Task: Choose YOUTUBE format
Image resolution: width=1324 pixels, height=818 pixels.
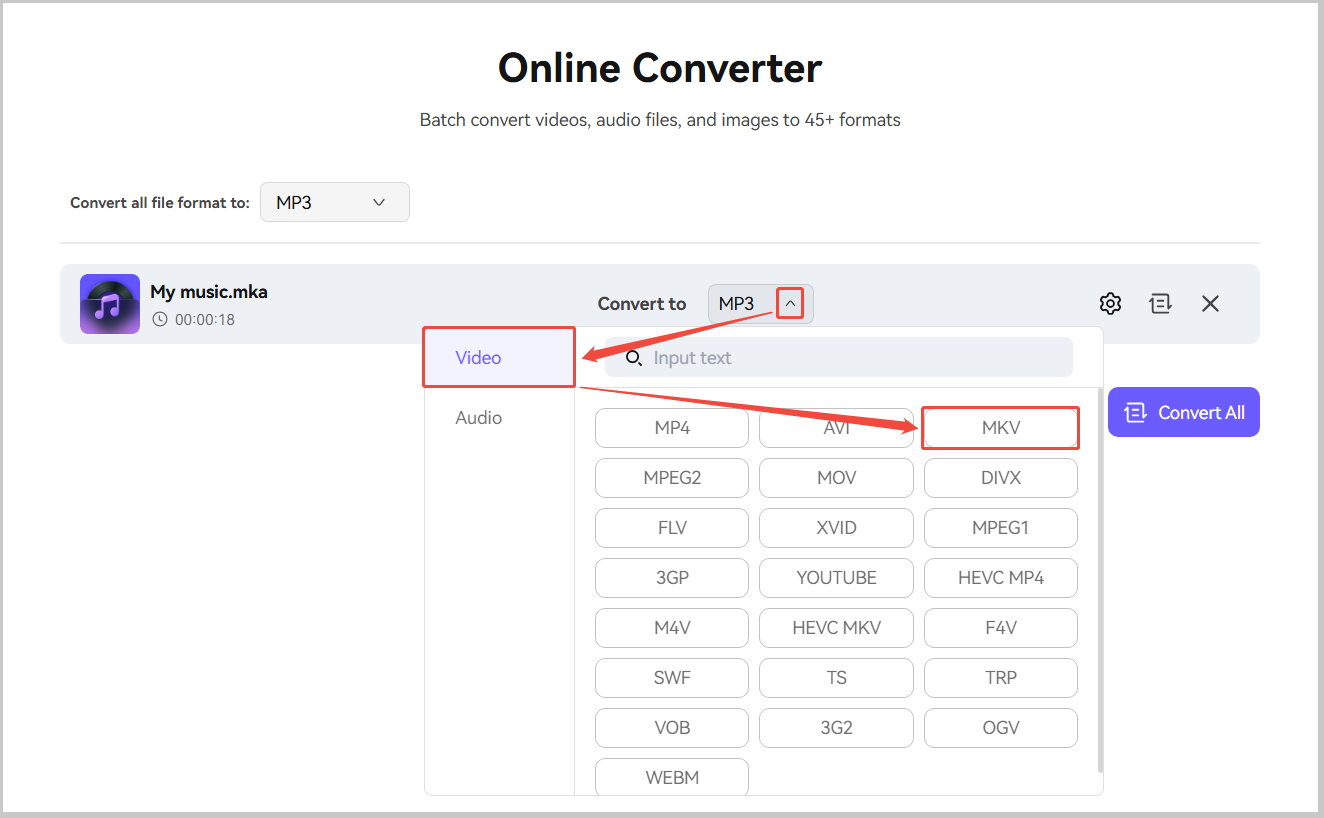Action: pyautogui.click(x=836, y=578)
